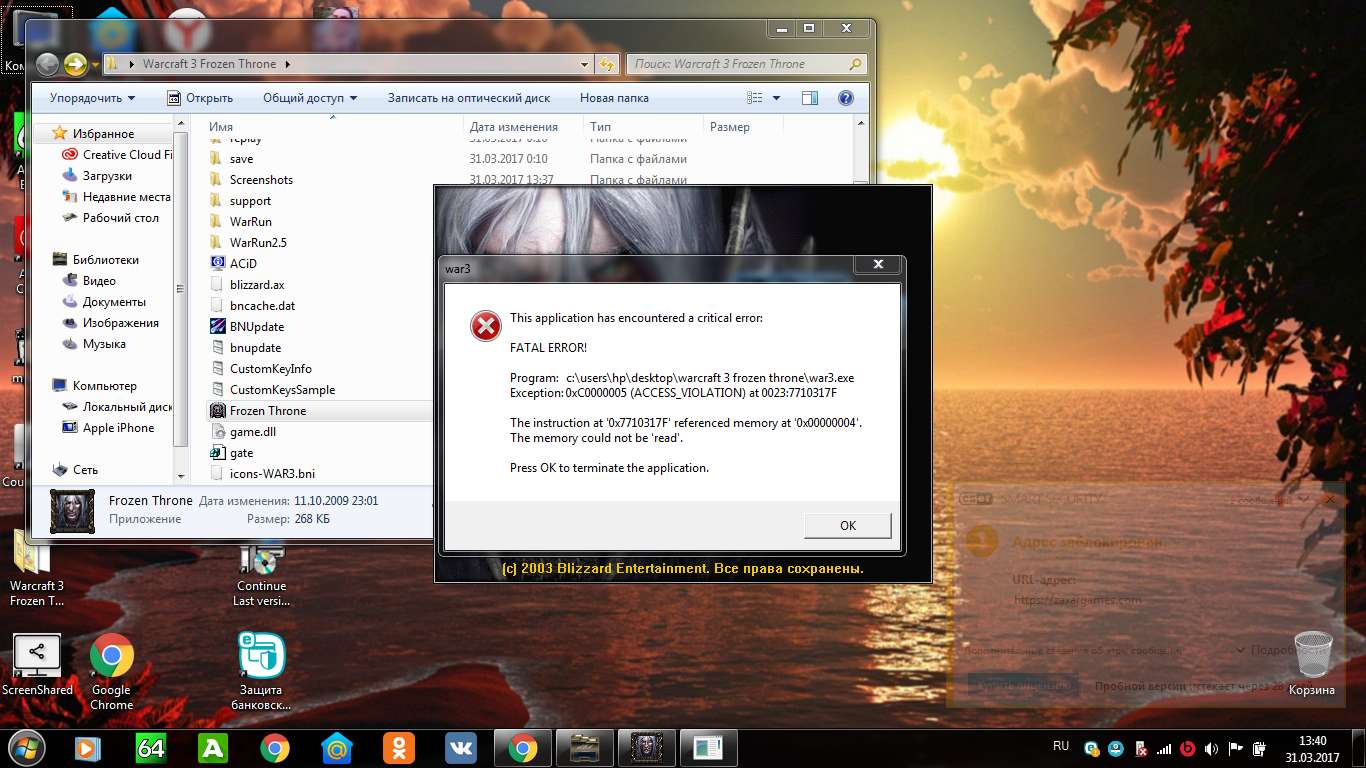Click RU language indicator
The image size is (1366, 768).
click(1061, 746)
